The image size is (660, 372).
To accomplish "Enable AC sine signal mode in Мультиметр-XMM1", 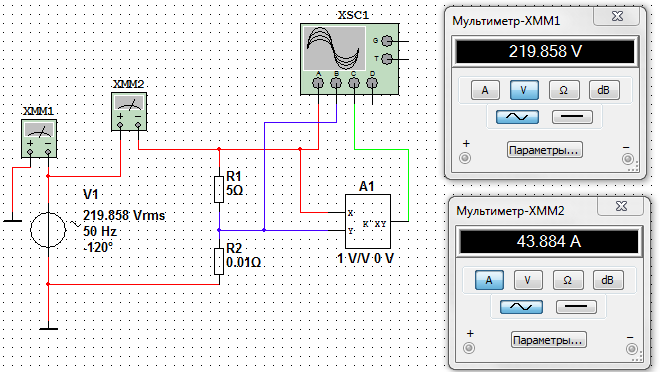I will [517, 117].
